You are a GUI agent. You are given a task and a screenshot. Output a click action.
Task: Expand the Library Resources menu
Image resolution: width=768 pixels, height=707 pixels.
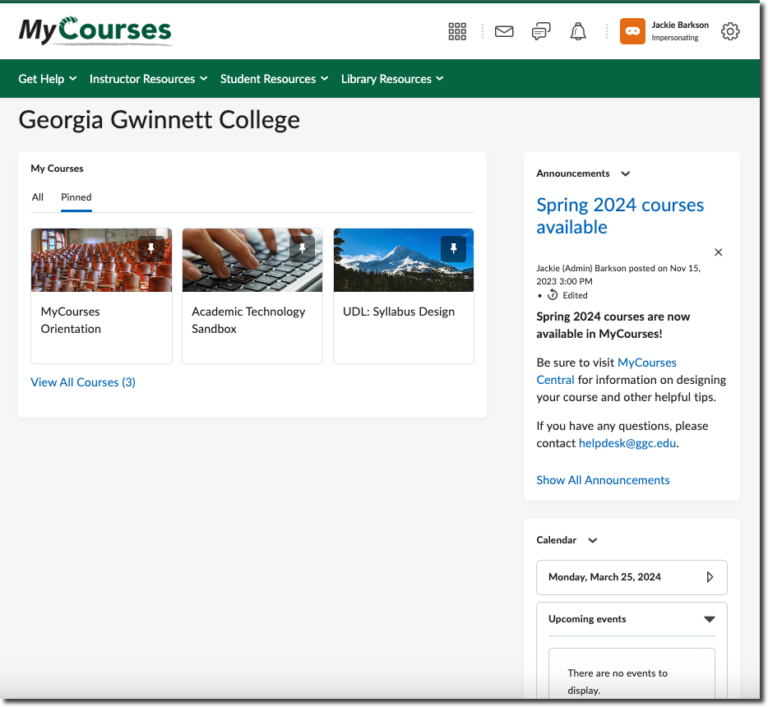[x=392, y=79]
